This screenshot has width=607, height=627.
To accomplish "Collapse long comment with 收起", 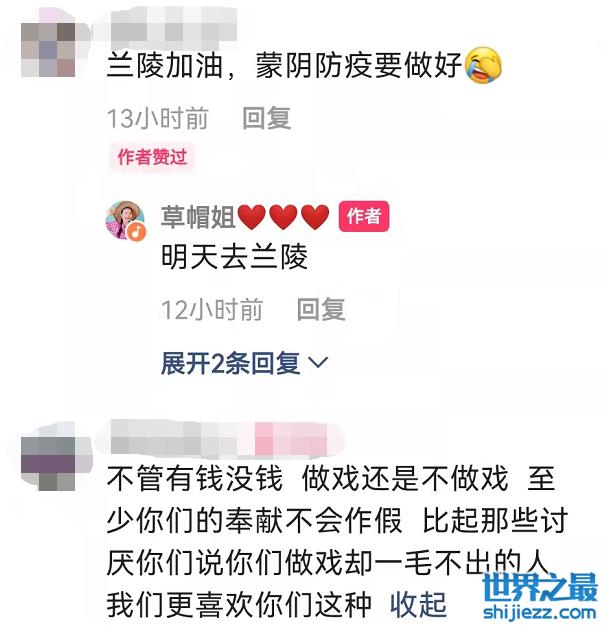I will pos(418,604).
